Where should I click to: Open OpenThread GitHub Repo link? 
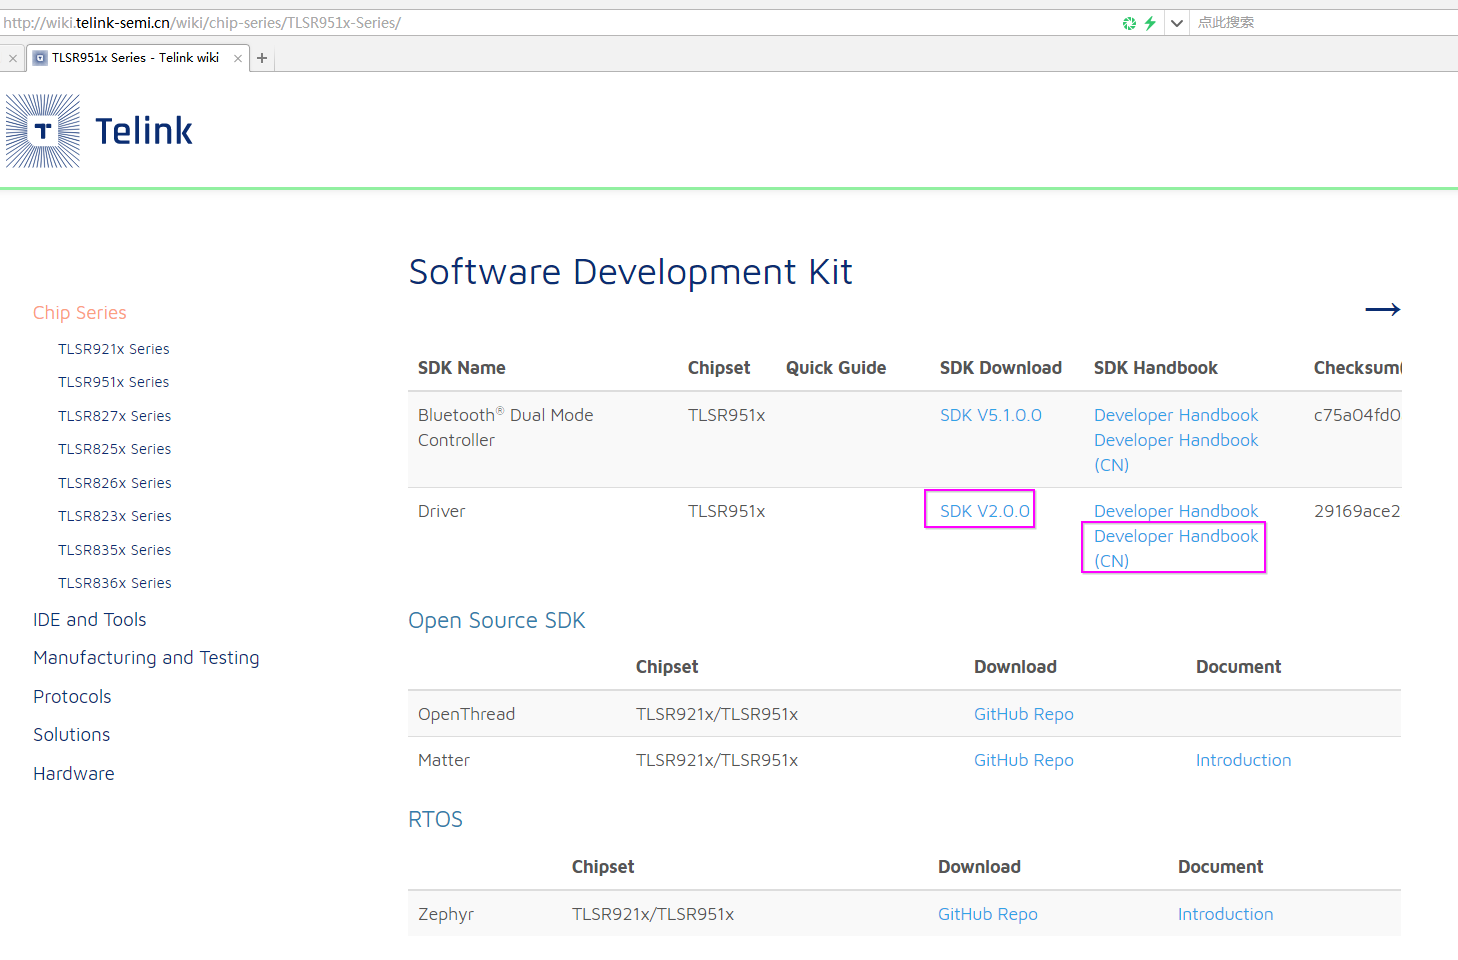(x=1024, y=714)
